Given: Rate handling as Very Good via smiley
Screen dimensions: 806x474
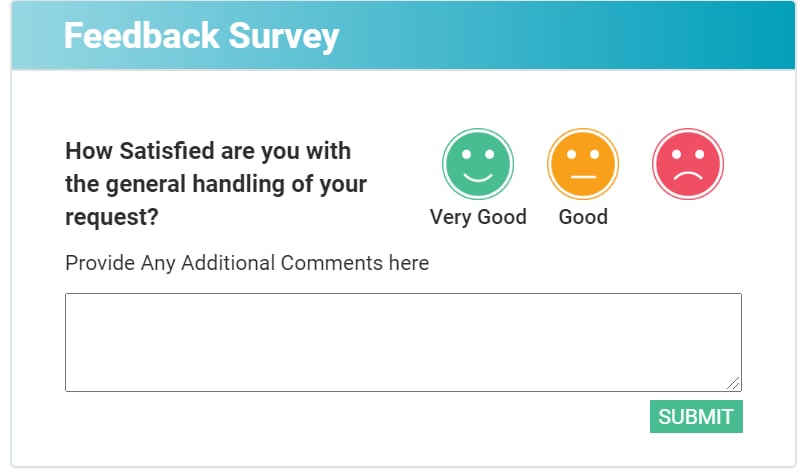Looking at the screenshot, I should tap(478, 164).
